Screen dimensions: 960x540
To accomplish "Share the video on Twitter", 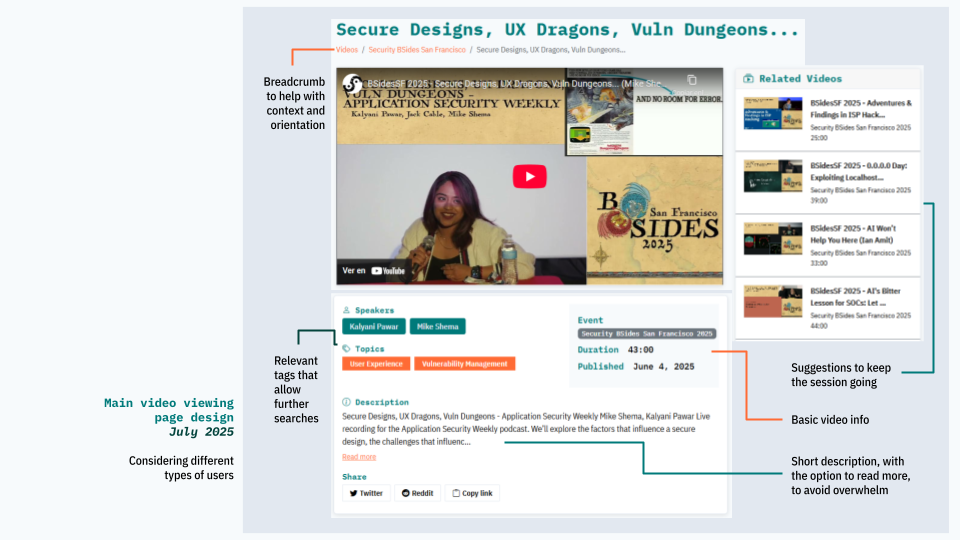I will pos(366,493).
